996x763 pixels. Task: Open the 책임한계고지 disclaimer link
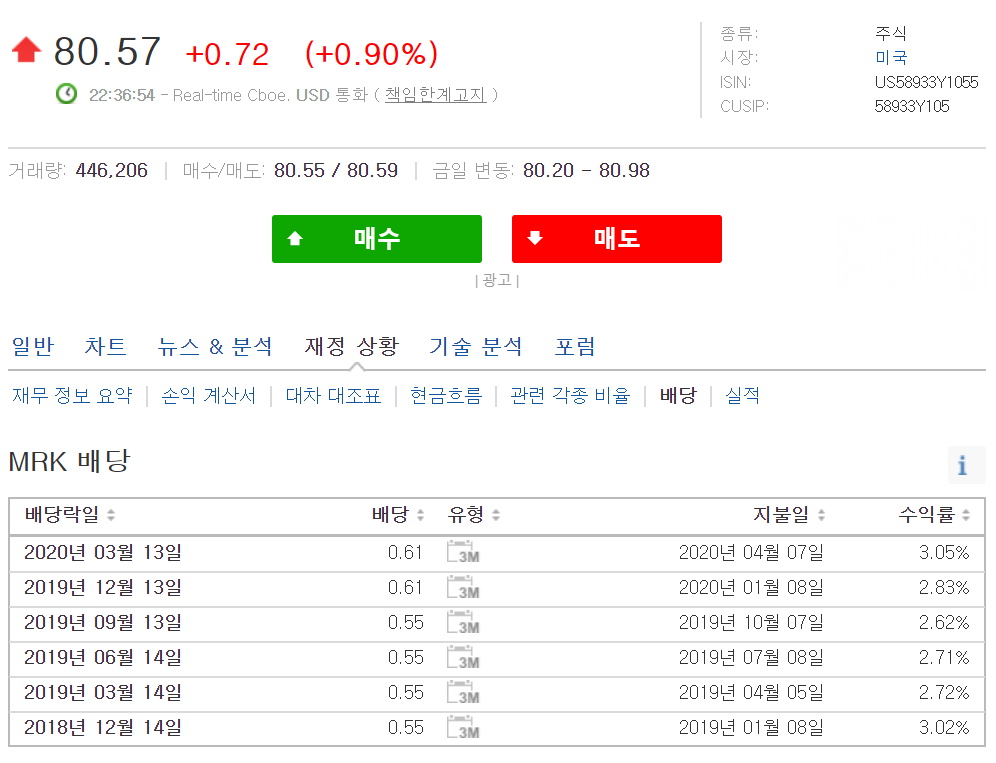(x=435, y=95)
